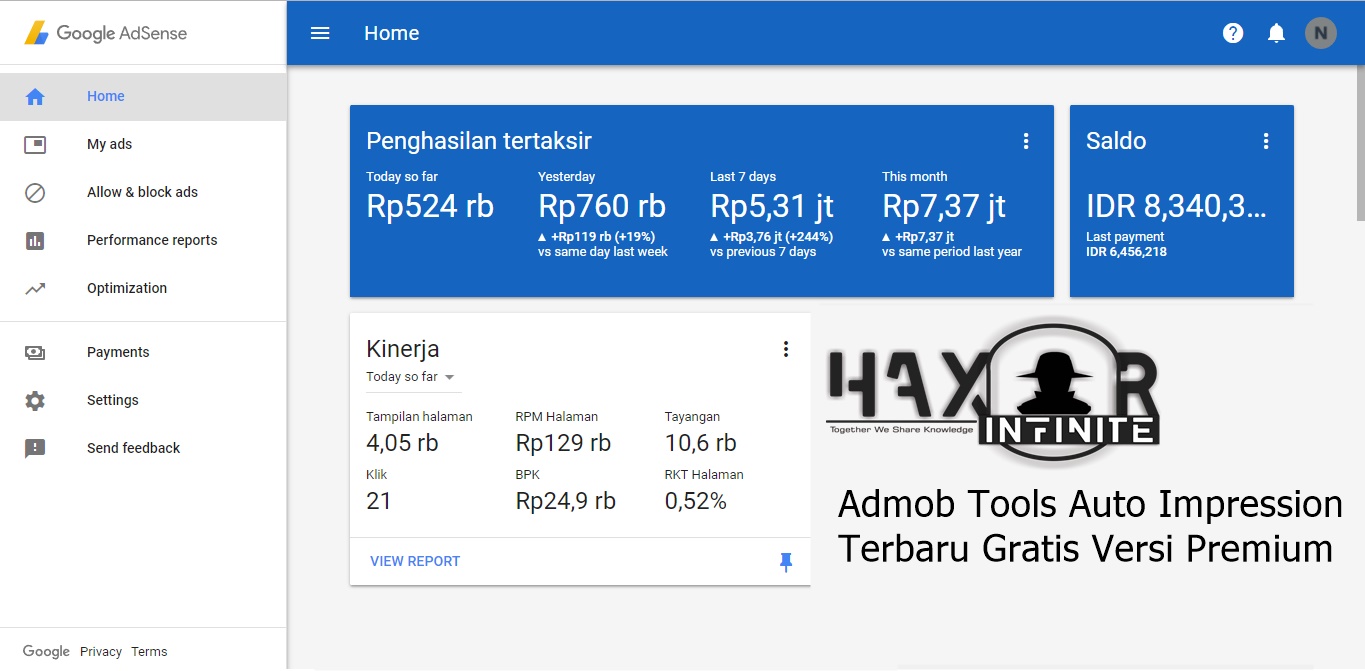Click the Home header title

click(392, 33)
